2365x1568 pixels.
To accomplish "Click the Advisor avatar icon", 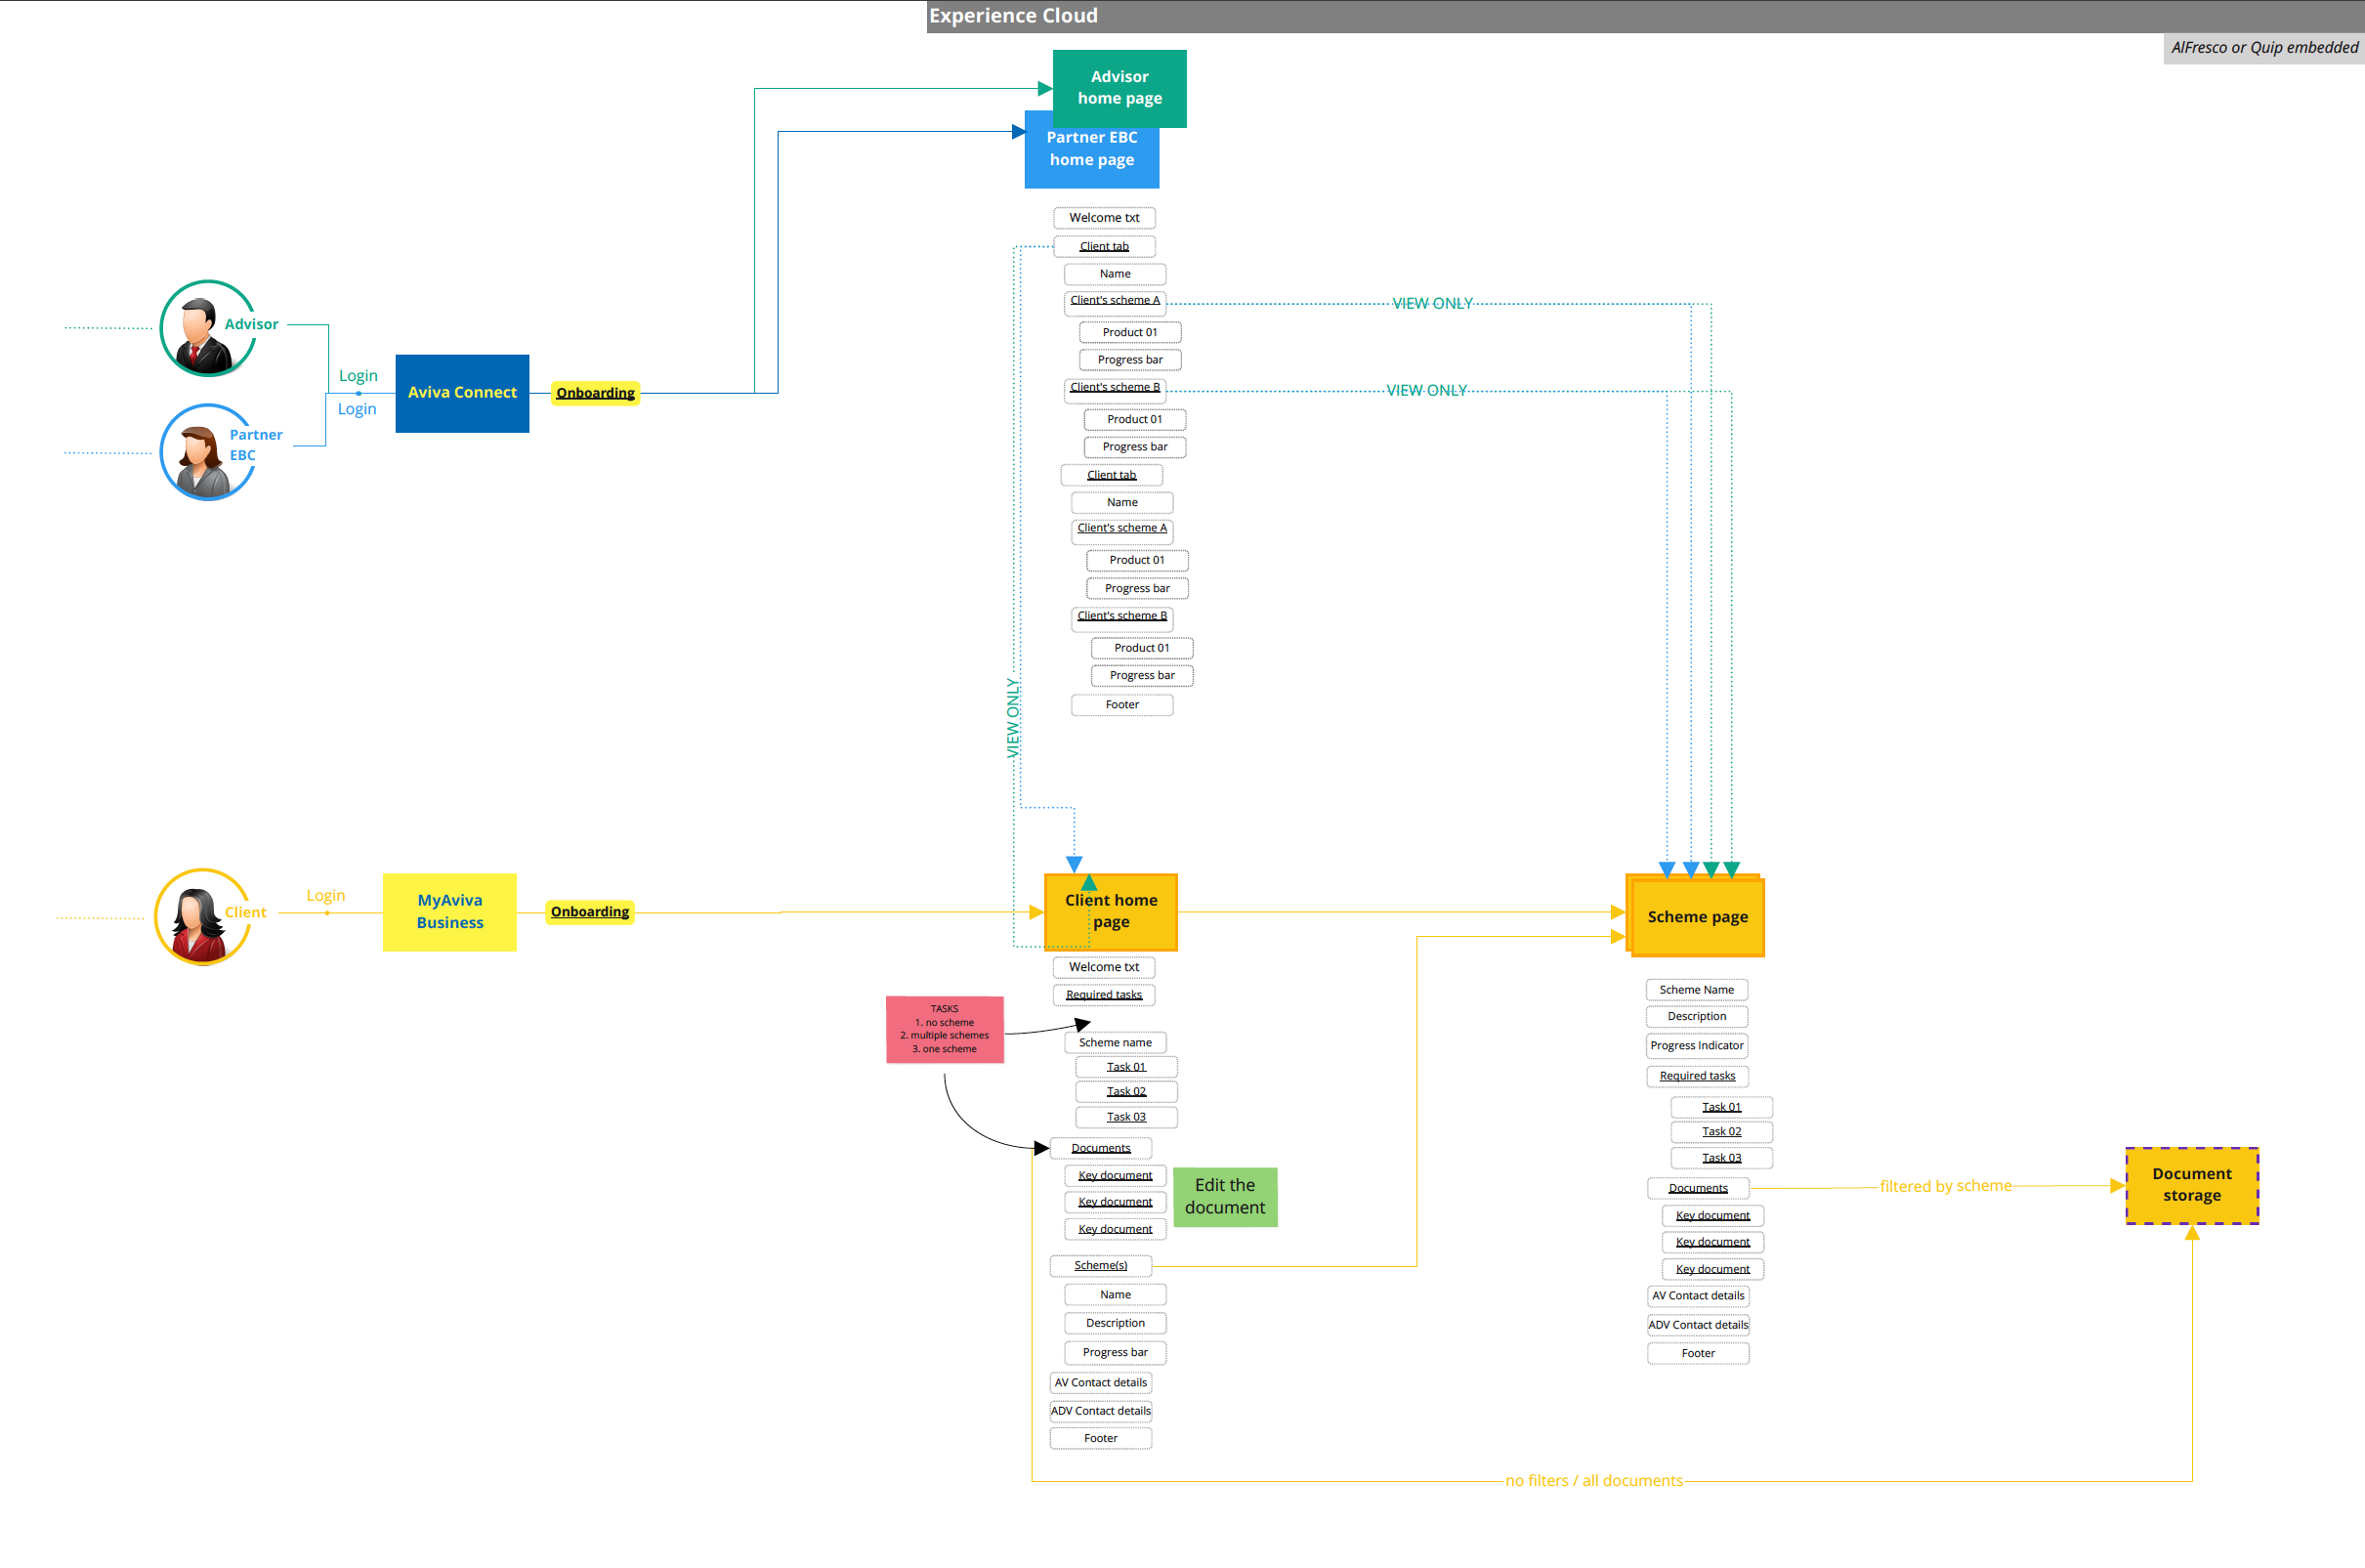I will [203, 330].
